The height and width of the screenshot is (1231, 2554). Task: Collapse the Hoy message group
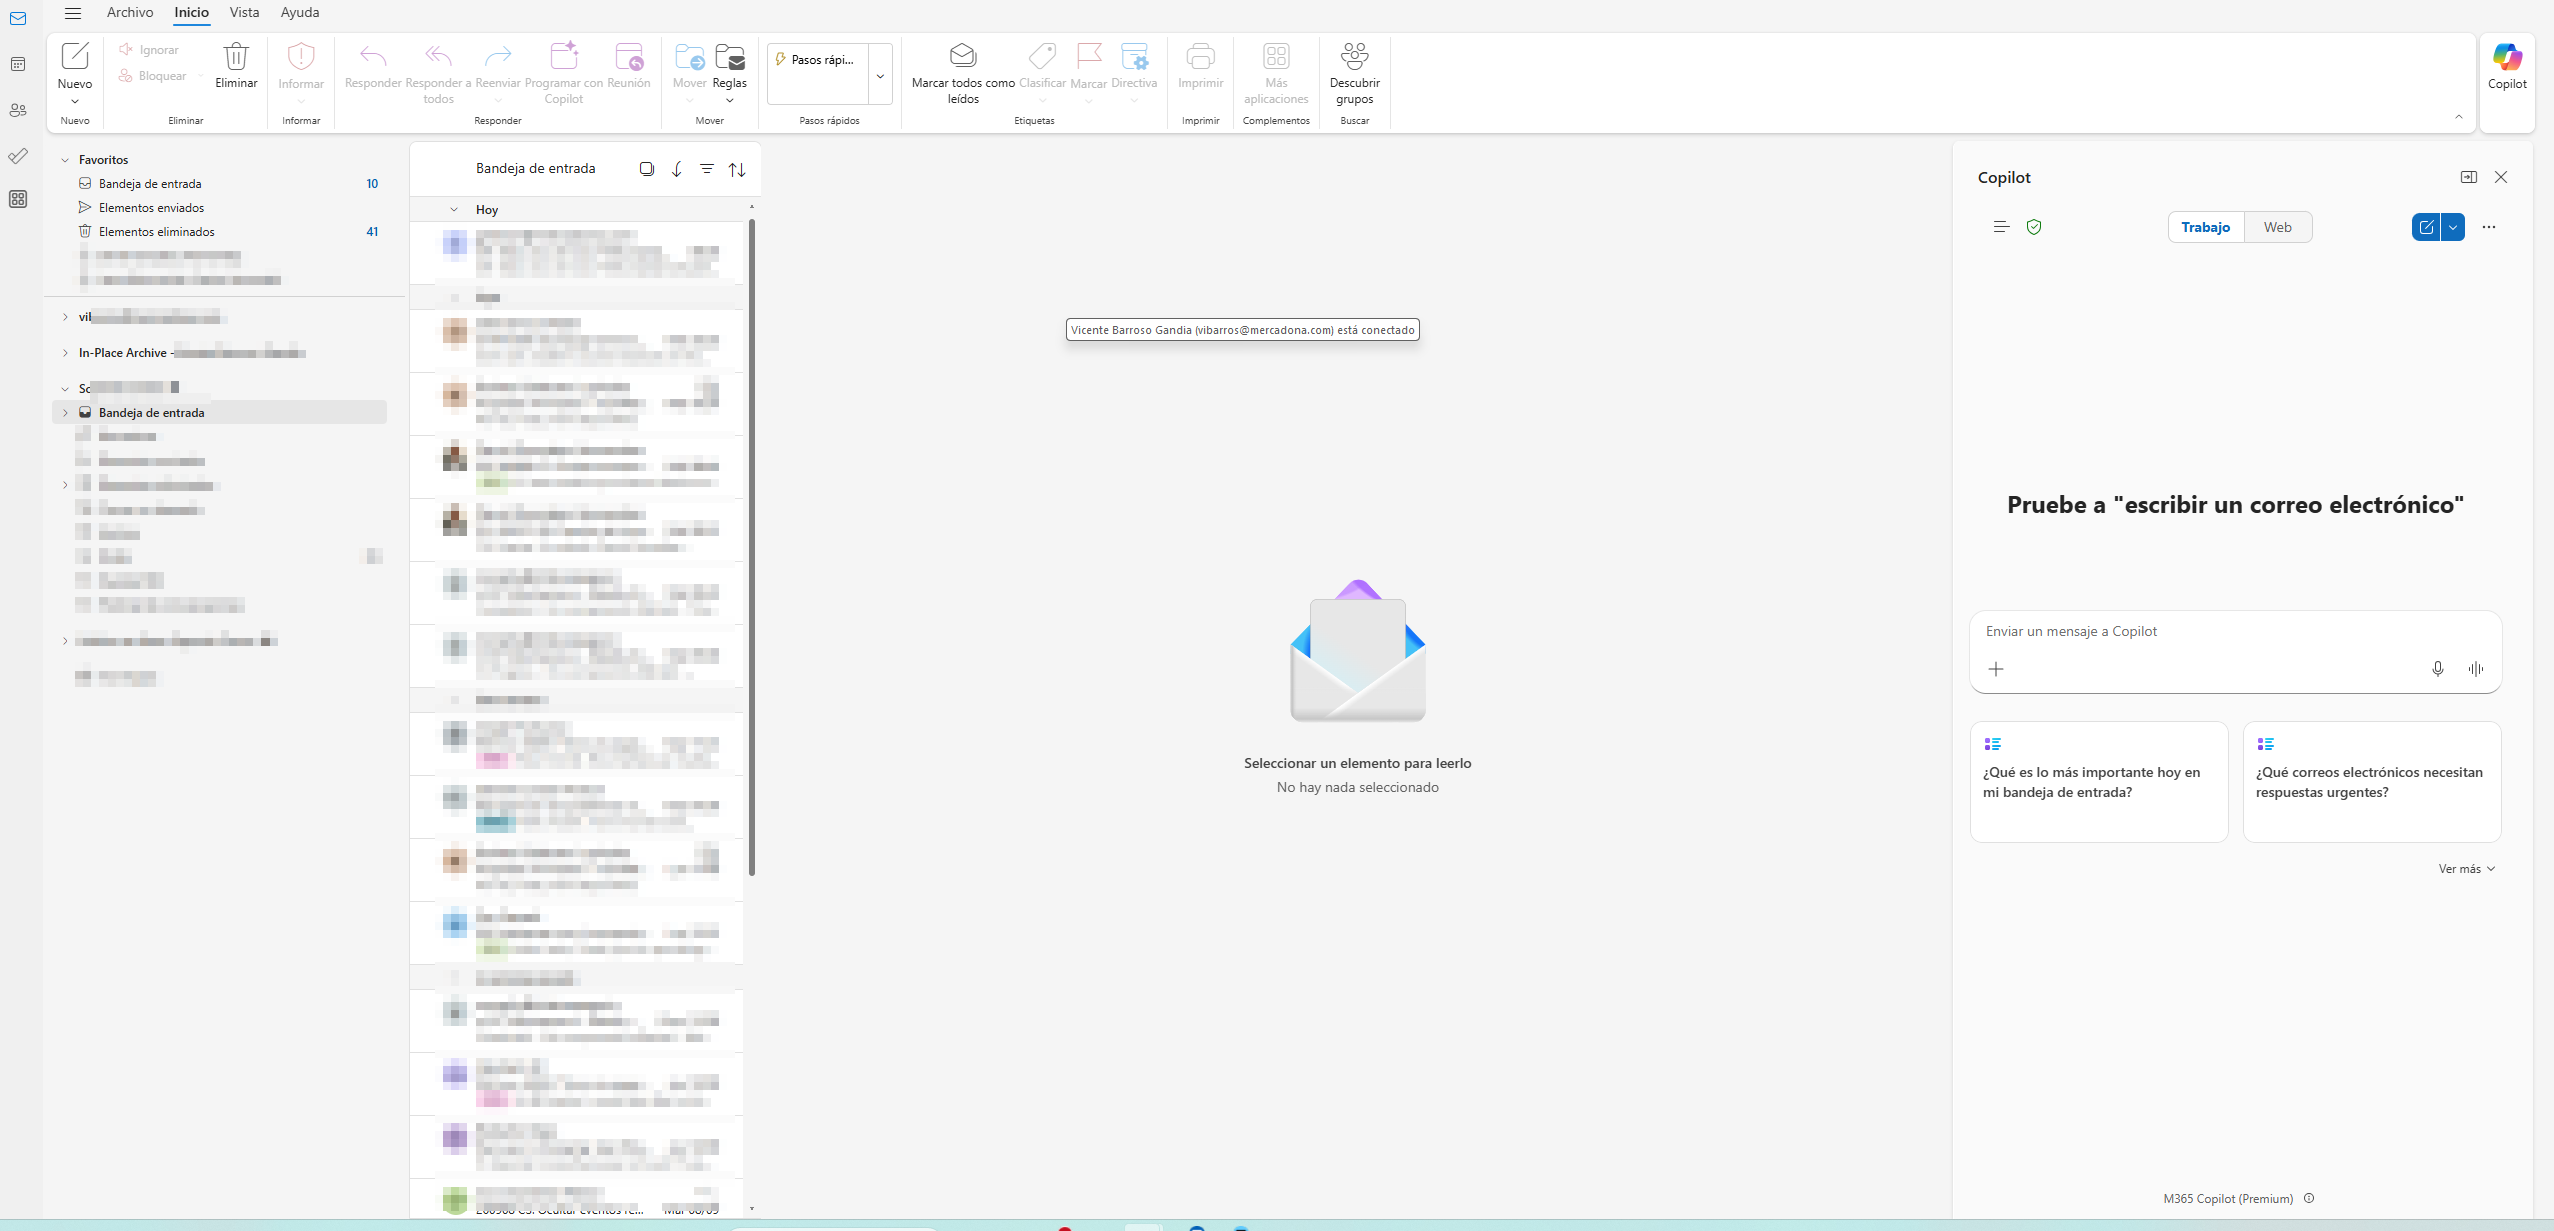pos(454,210)
